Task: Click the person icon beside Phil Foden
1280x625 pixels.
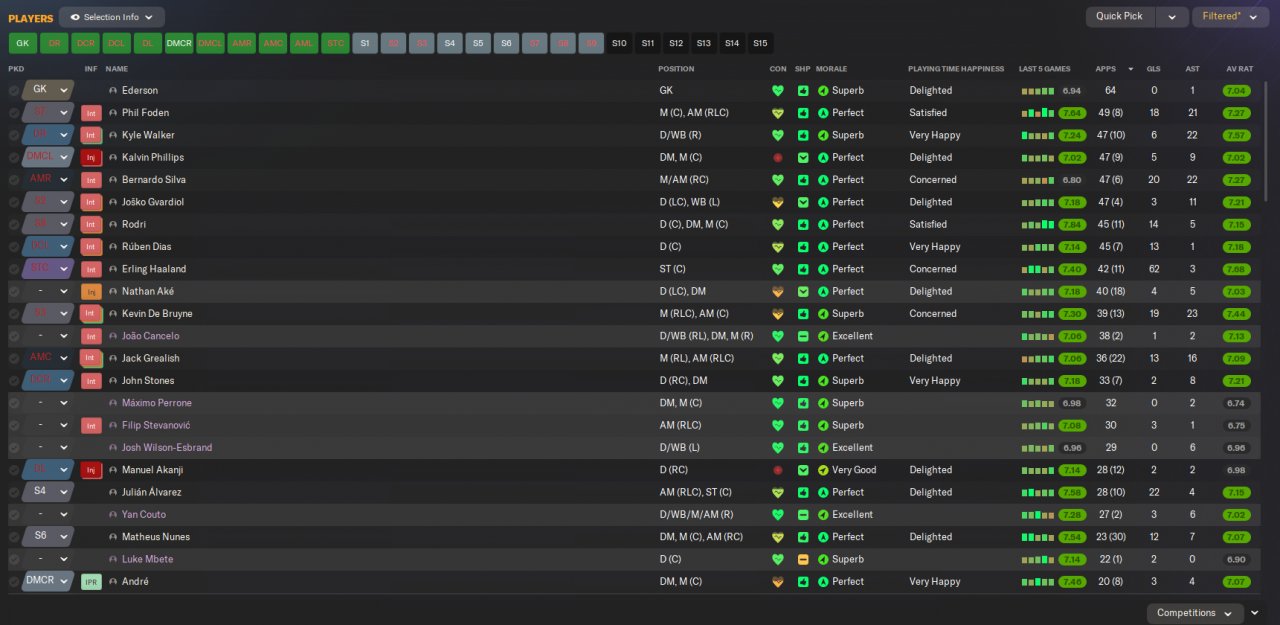Action: (113, 113)
